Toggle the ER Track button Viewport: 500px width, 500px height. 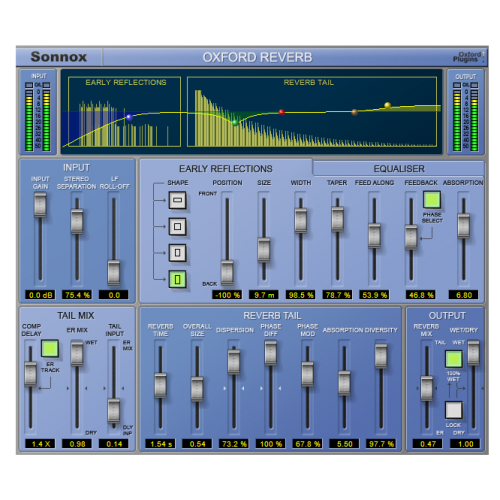pos(50,348)
